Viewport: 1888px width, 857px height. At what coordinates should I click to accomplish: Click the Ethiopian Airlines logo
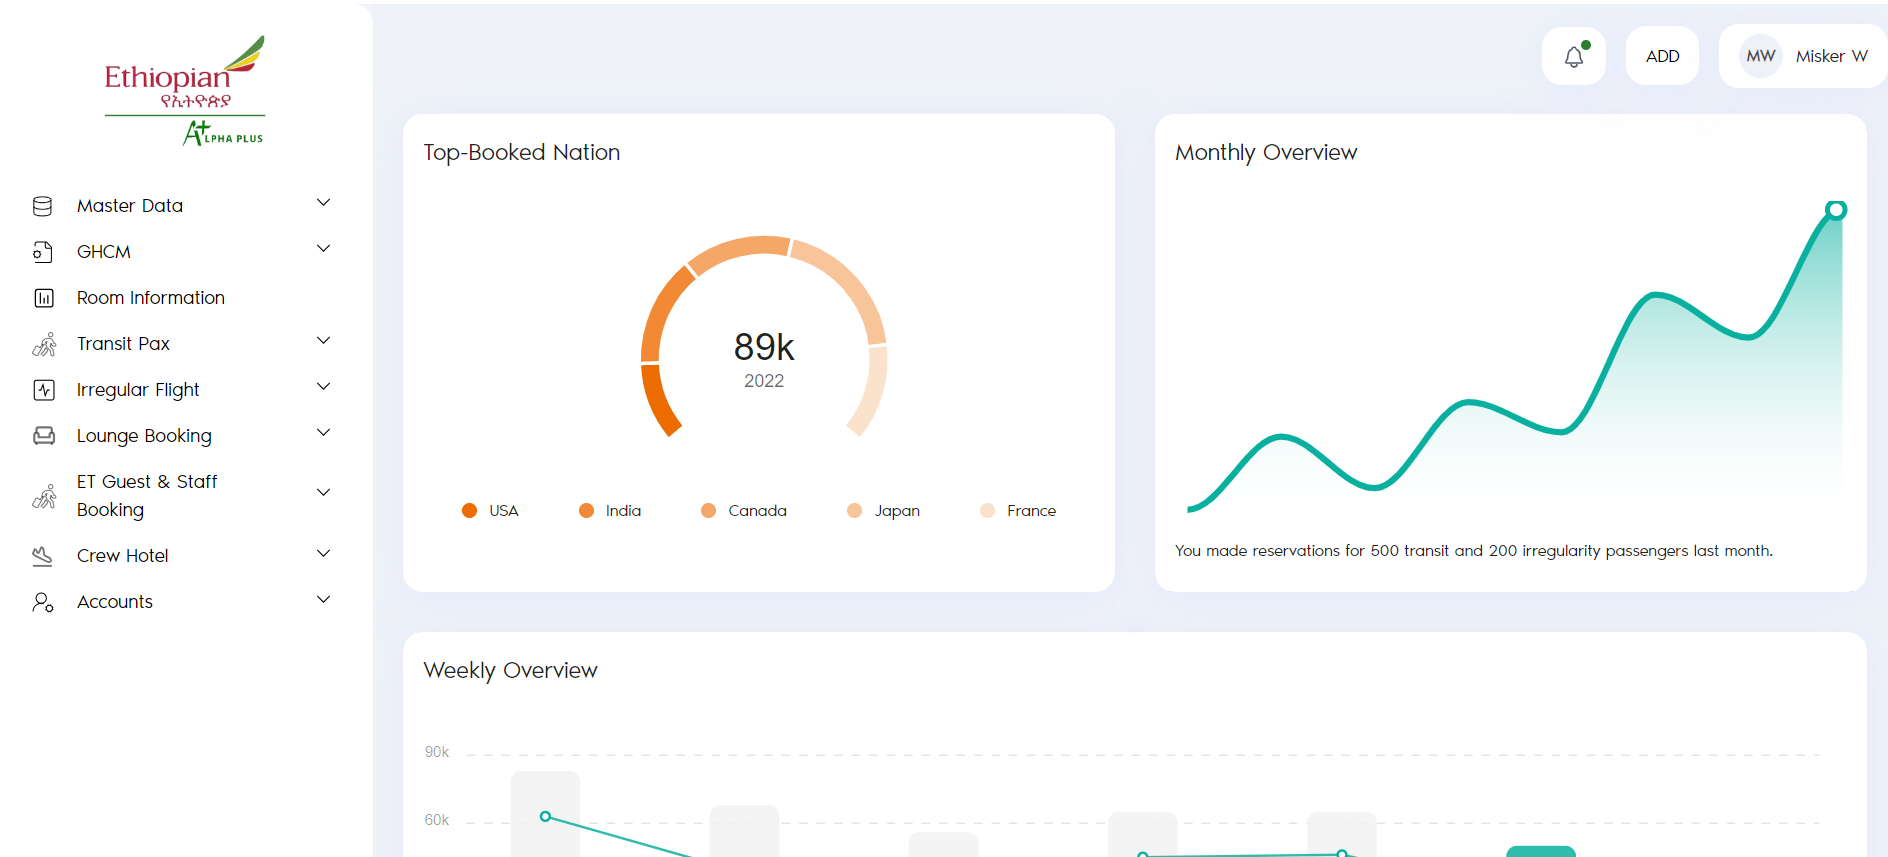pyautogui.click(x=185, y=91)
